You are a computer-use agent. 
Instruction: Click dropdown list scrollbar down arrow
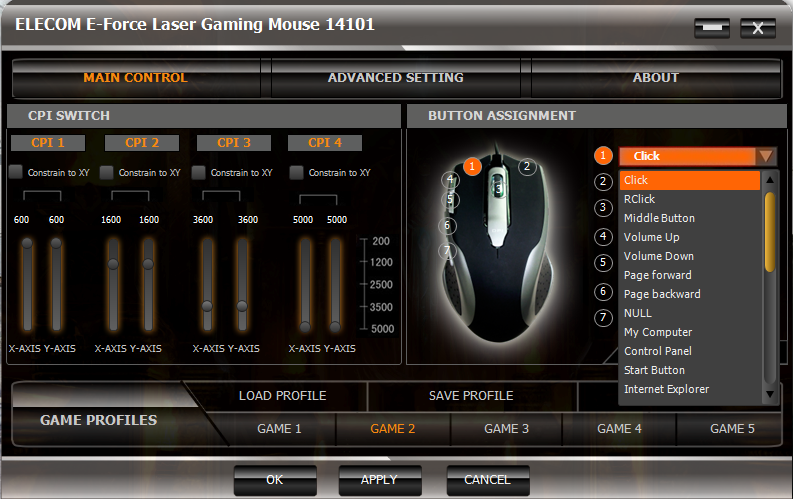(770, 394)
